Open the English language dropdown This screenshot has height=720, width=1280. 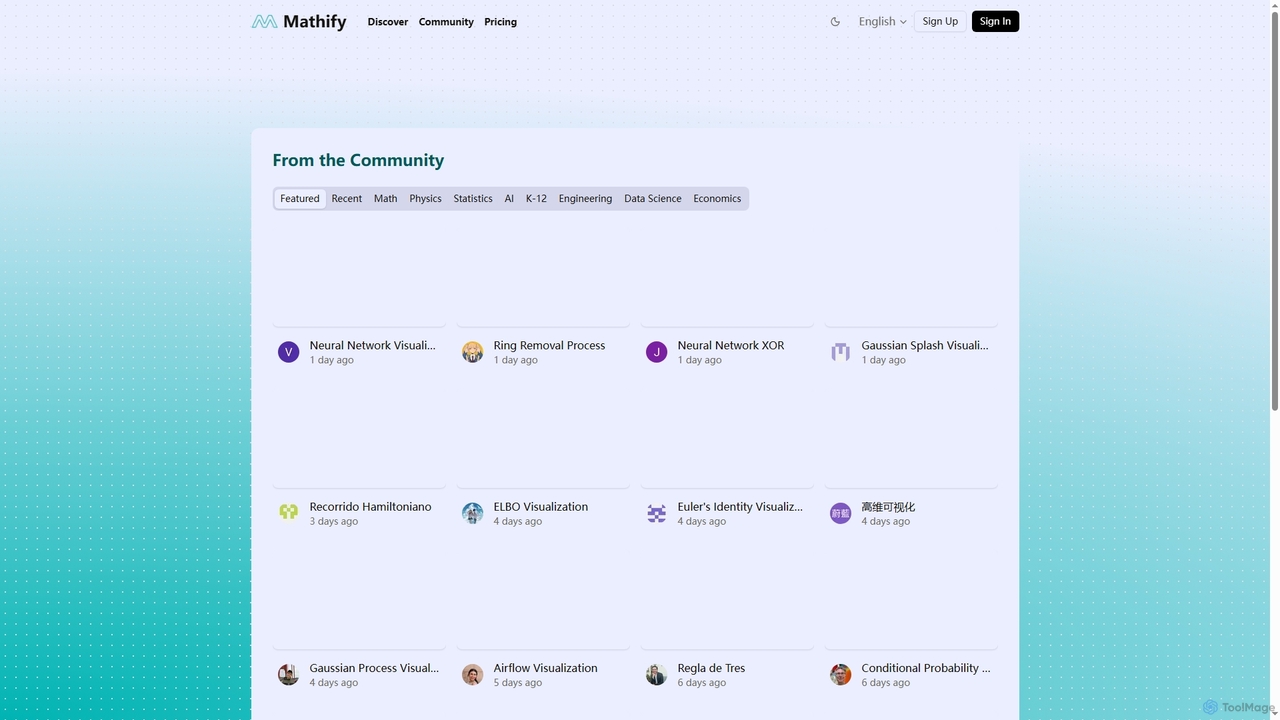[882, 21]
